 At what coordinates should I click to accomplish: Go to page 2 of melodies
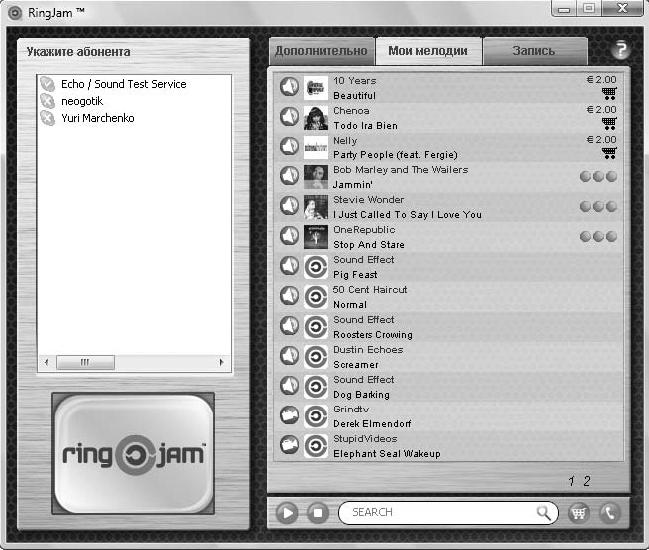[x=587, y=481]
